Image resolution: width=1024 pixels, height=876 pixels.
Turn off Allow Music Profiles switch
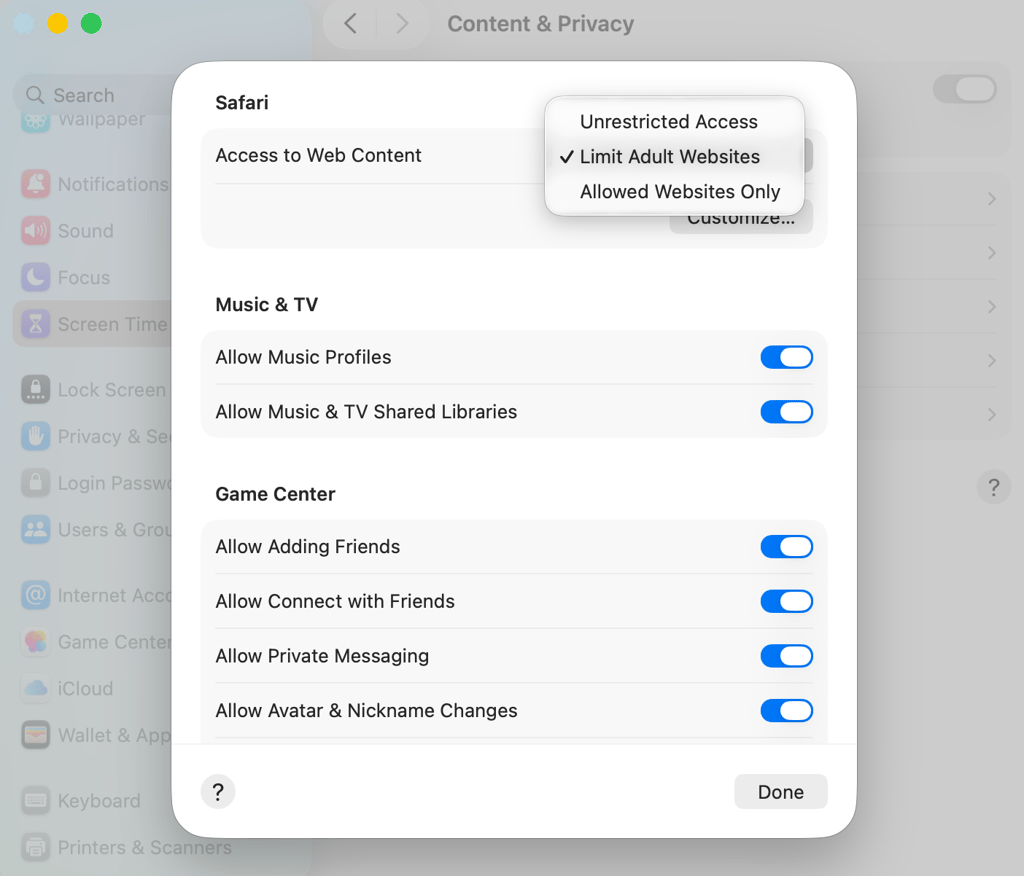tap(786, 357)
